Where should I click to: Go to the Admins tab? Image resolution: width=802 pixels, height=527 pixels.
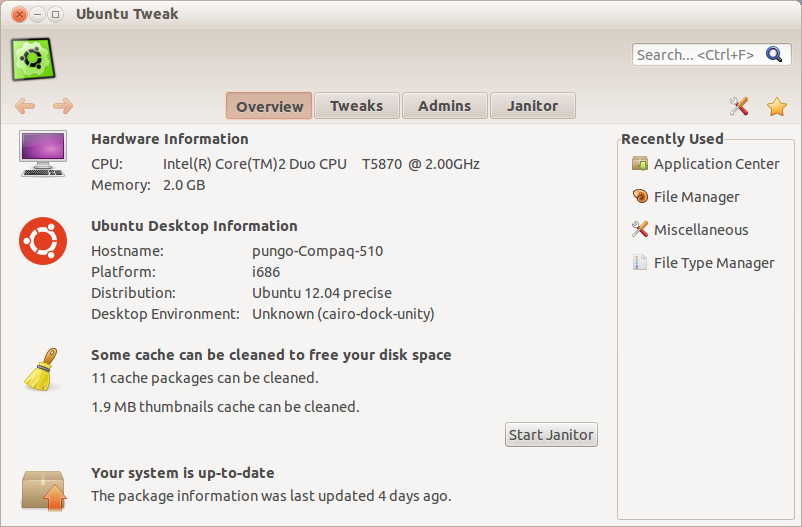click(x=444, y=106)
